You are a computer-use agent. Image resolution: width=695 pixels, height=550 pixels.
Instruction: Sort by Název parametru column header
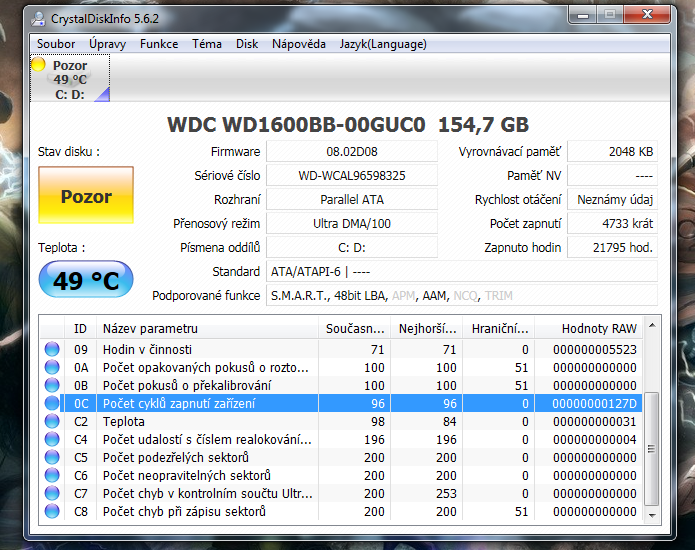207,328
